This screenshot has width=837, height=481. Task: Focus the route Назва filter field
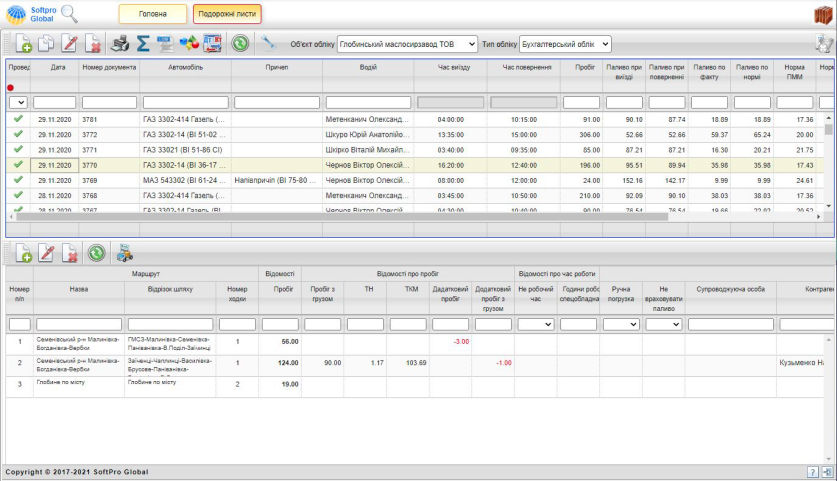78,324
